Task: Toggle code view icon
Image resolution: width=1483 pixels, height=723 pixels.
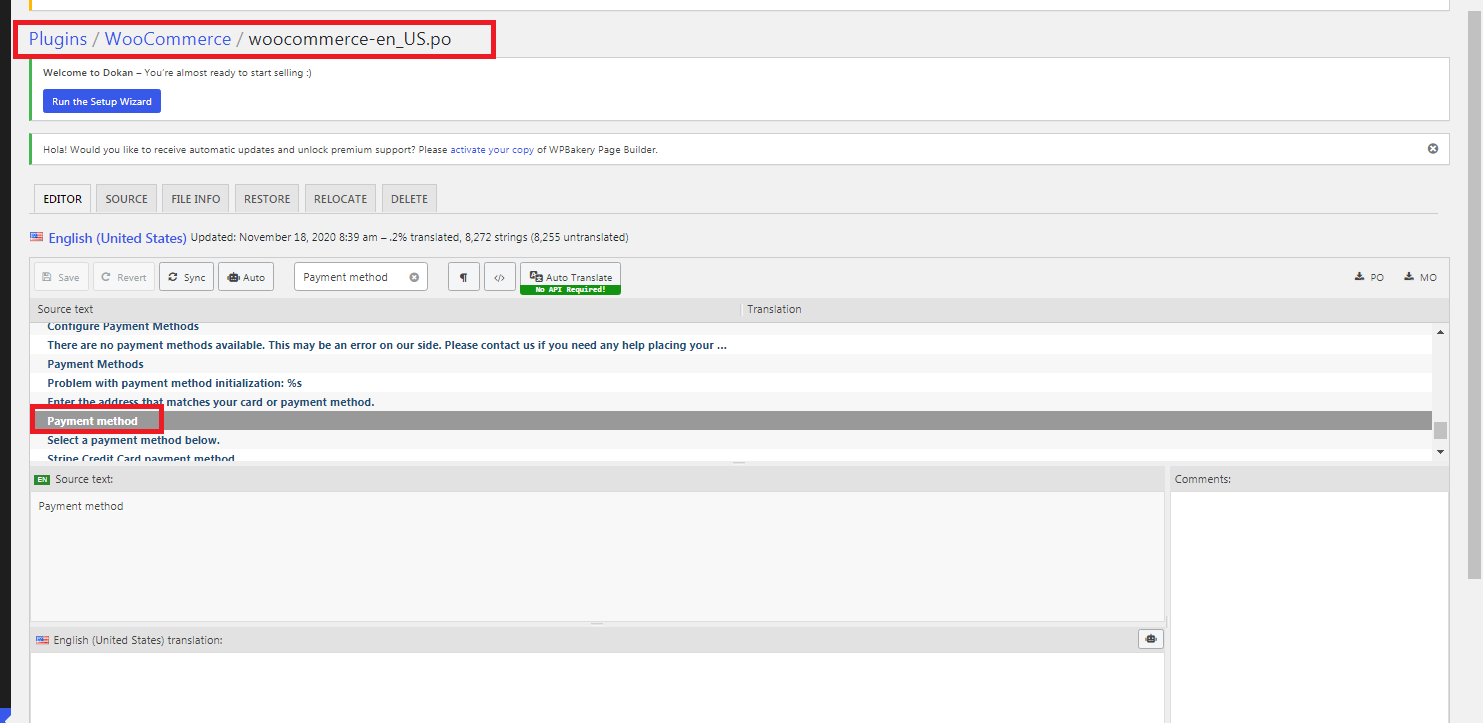Action: (500, 277)
